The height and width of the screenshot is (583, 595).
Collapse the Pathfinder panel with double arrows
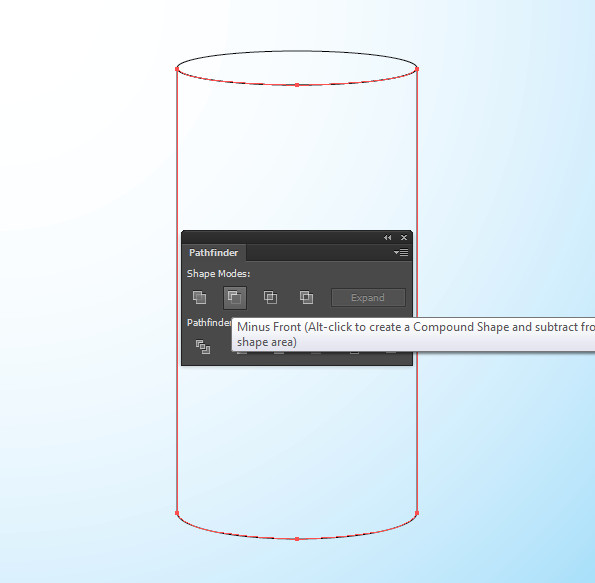pos(387,238)
